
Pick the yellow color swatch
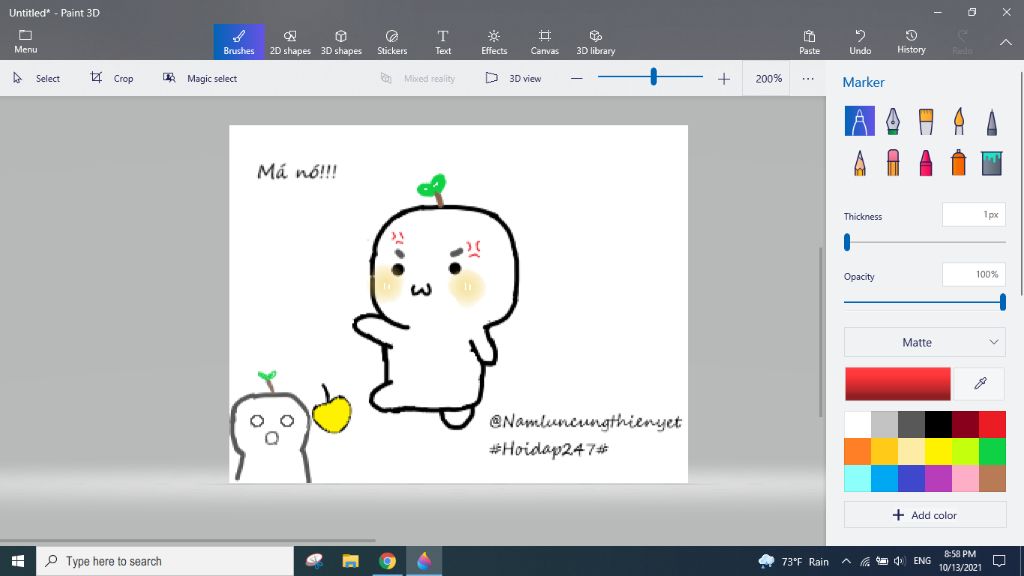(937, 451)
